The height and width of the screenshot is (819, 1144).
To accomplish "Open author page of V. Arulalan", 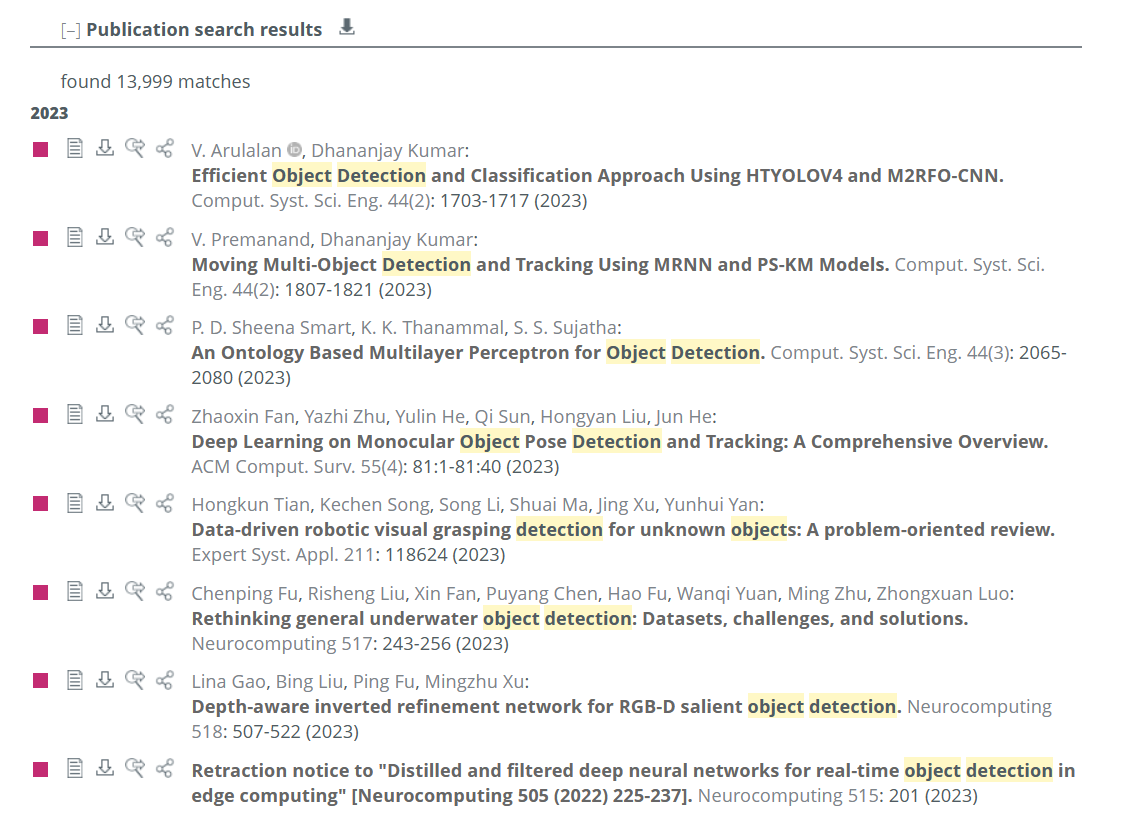I will pos(236,150).
